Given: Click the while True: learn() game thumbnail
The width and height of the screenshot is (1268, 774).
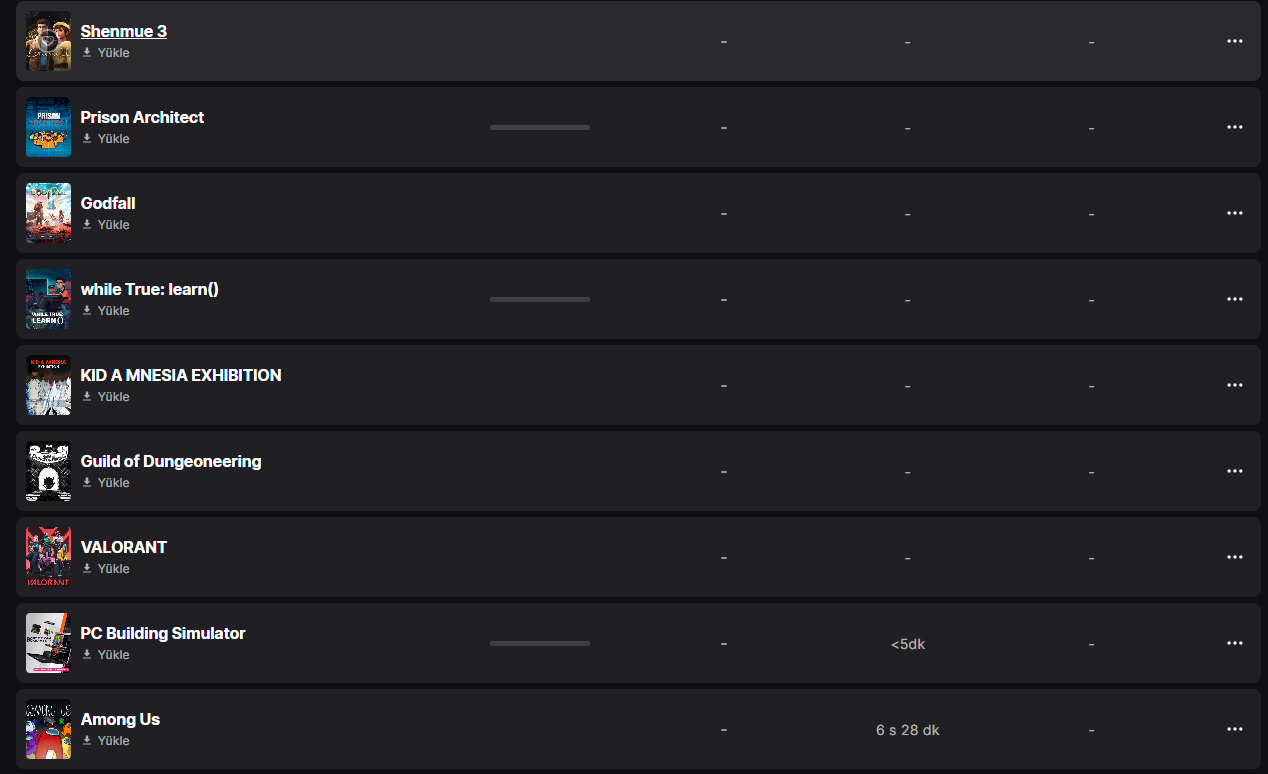Looking at the screenshot, I should click(x=48, y=299).
